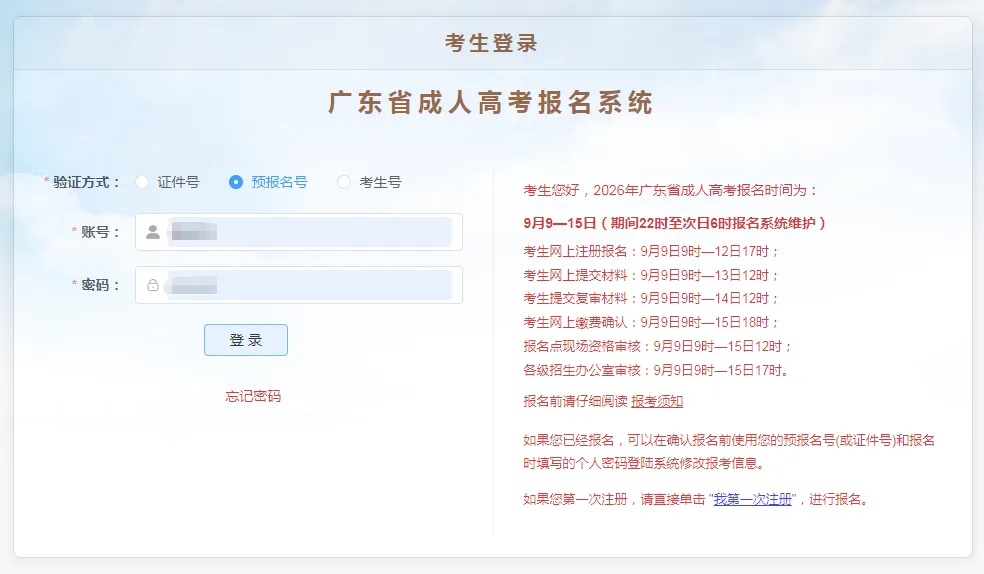Click the 考生您好 greeting line

click(671, 190)
